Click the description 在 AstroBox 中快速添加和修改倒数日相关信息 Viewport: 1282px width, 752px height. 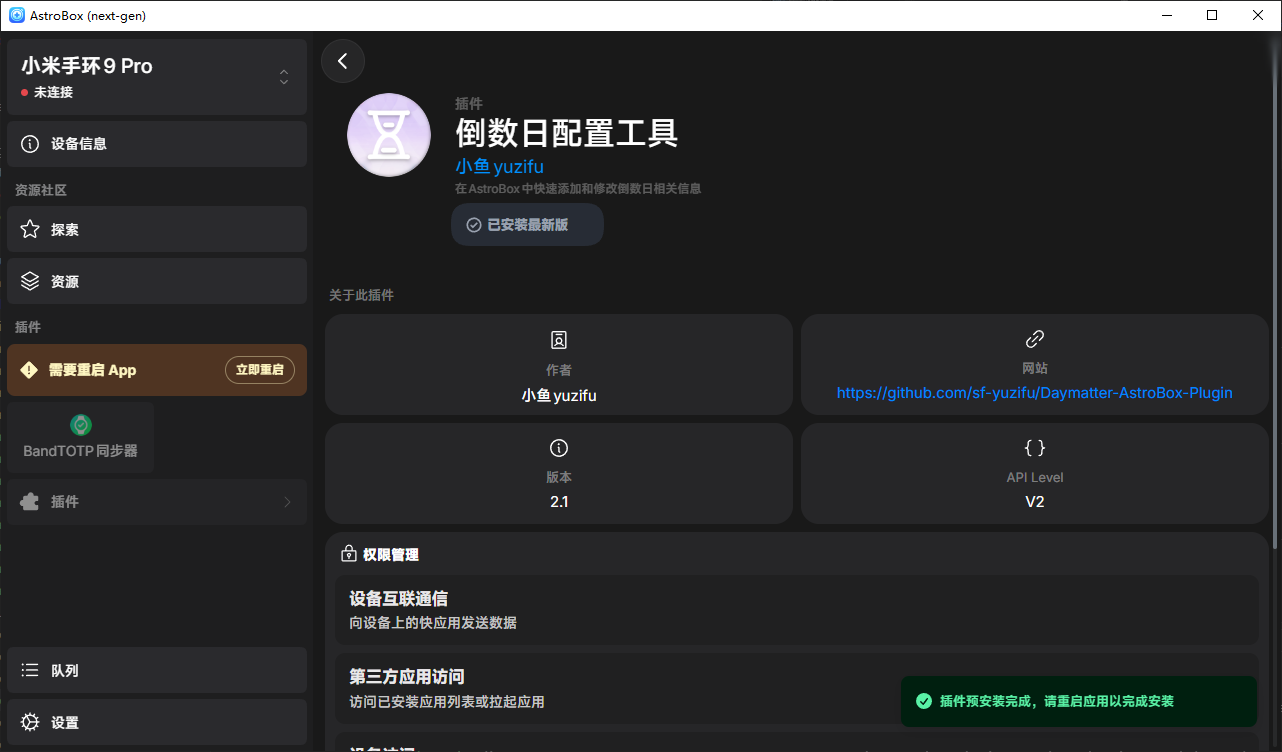pyautogui.click(x=578, y=188)
